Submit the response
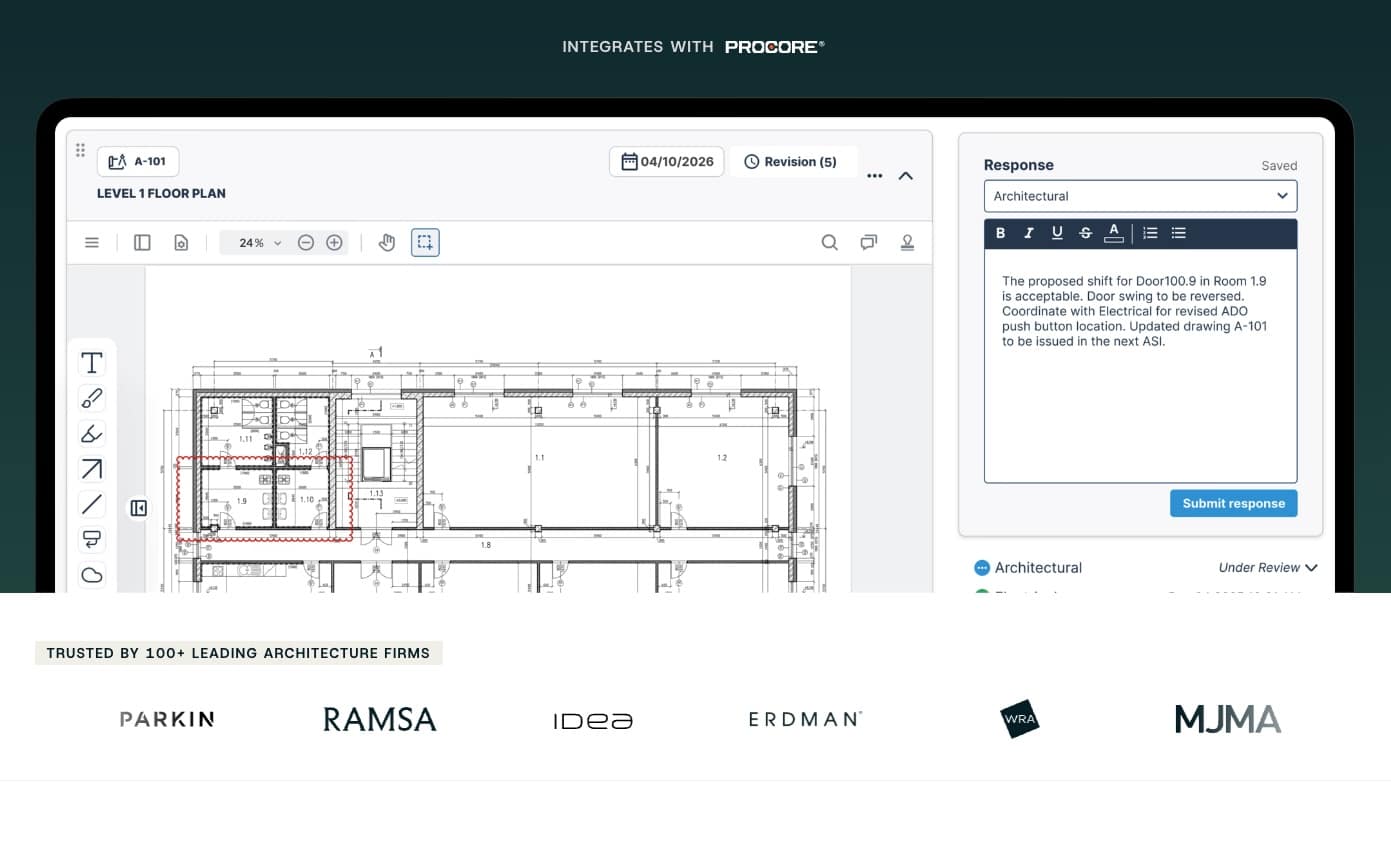Viewport: 1391px width, 855px height. point(1234,503)
